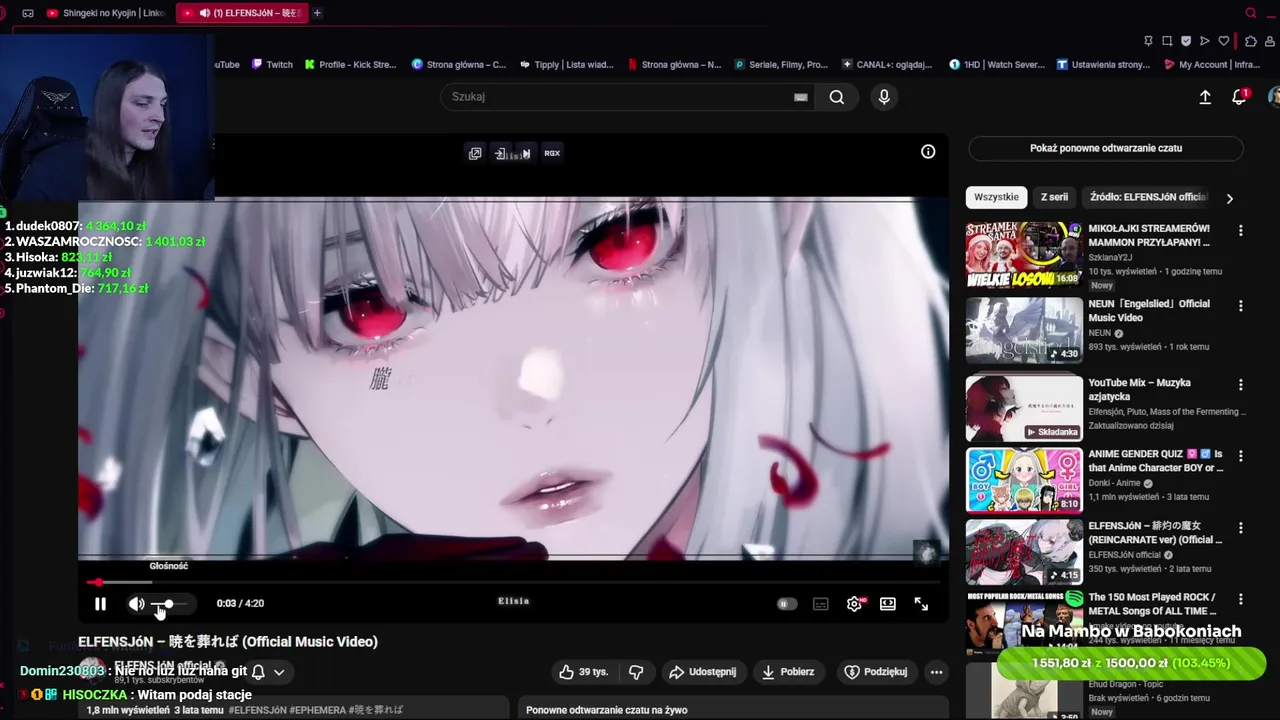
Task: Click browser snapshot crop icon
Action: 1167,41
